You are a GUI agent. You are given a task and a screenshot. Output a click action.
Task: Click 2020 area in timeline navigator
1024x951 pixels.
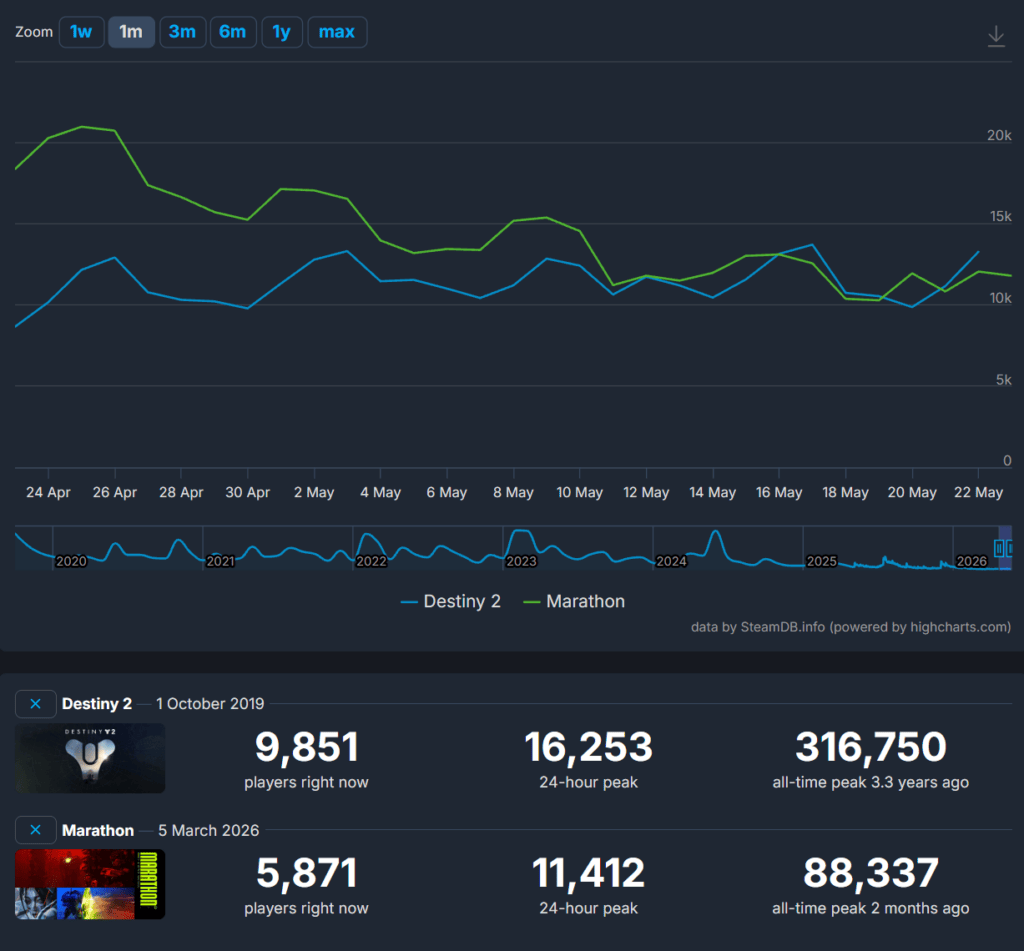[x=71, y=561]
